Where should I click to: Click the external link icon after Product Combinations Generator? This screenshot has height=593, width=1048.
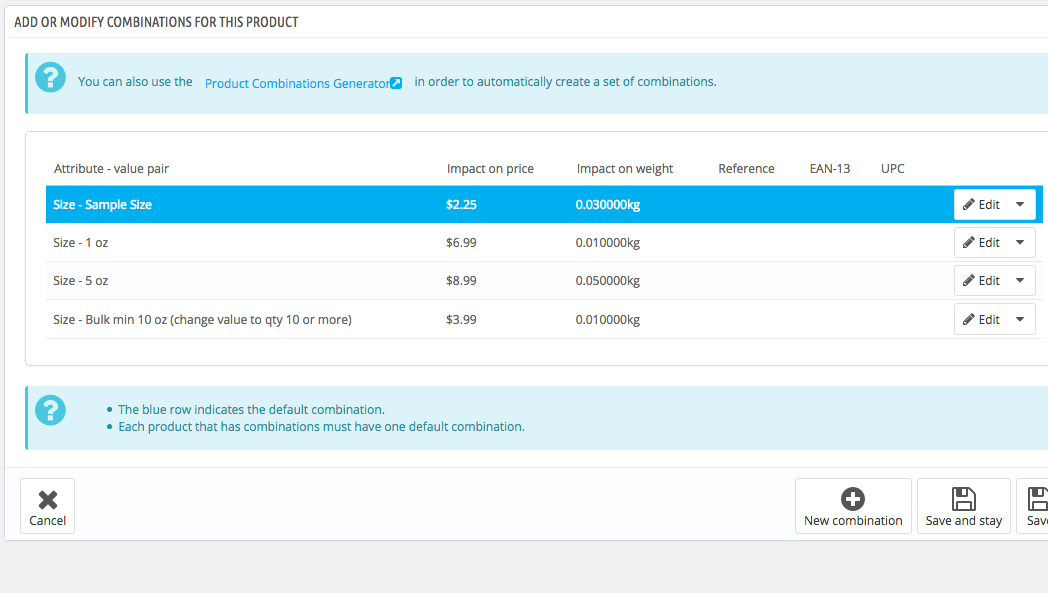click(x=396, y=83)
